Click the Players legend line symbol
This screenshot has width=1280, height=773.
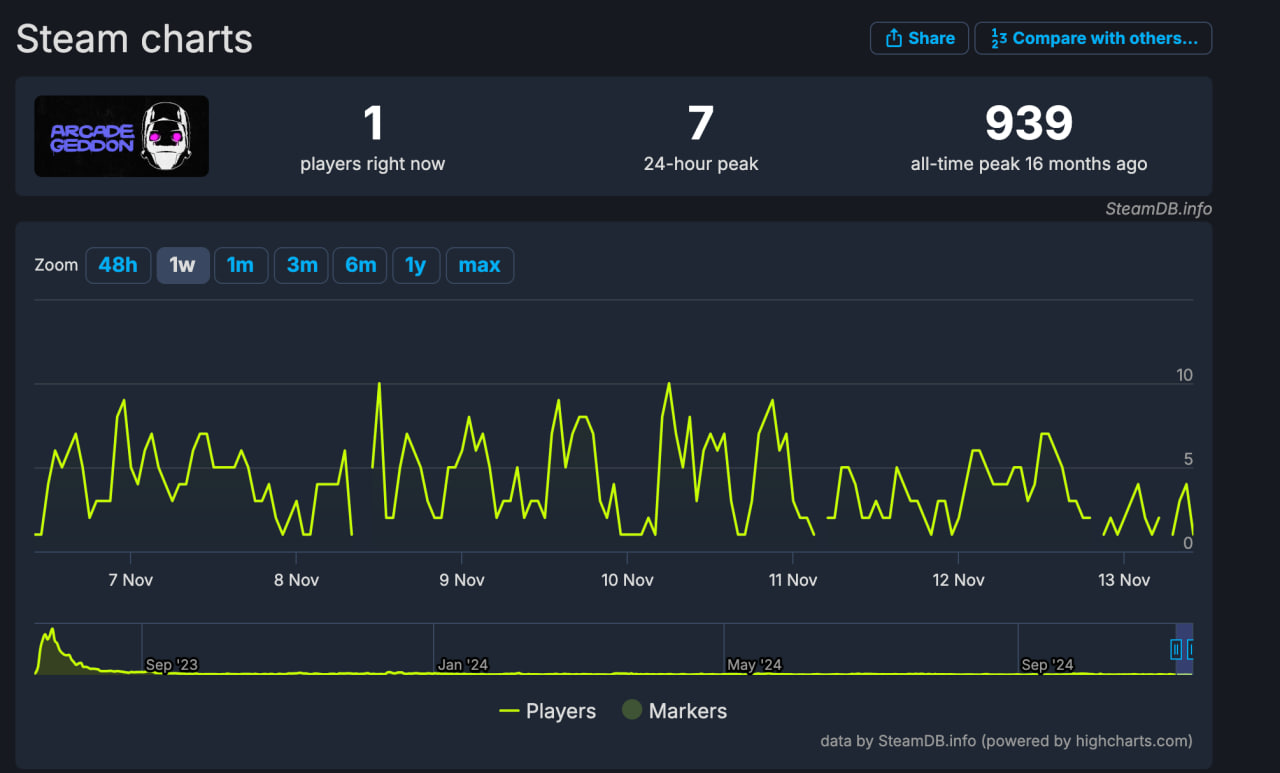tap(509, 711)
